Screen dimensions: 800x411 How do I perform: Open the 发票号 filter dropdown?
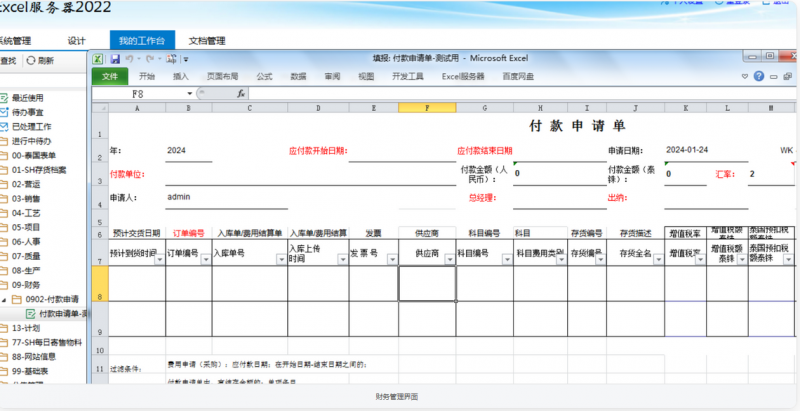coord(391,258)
